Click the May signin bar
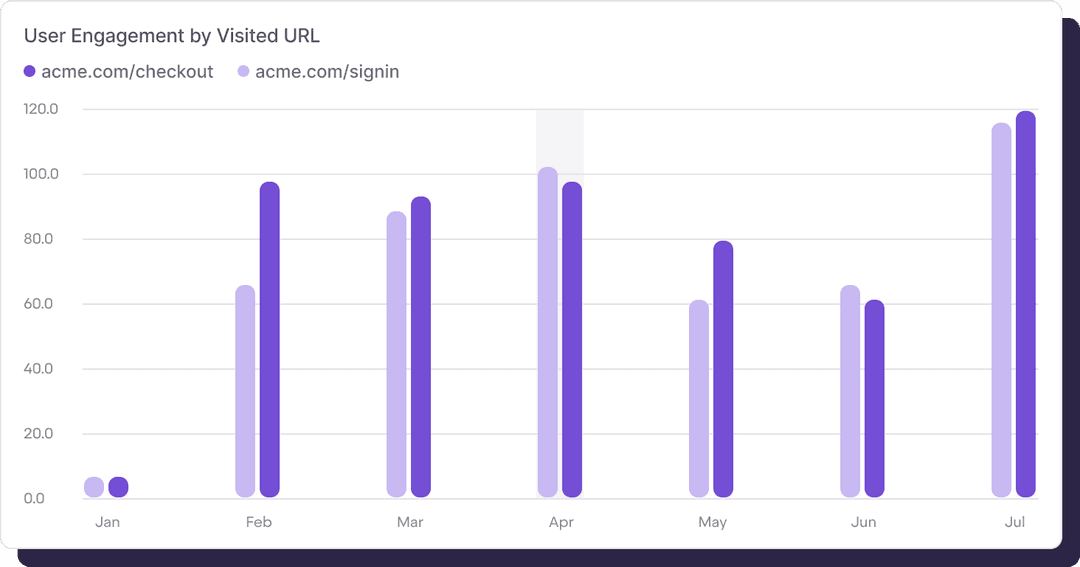The width and height of the screenshot is (1080, 567). pos(699,398)
